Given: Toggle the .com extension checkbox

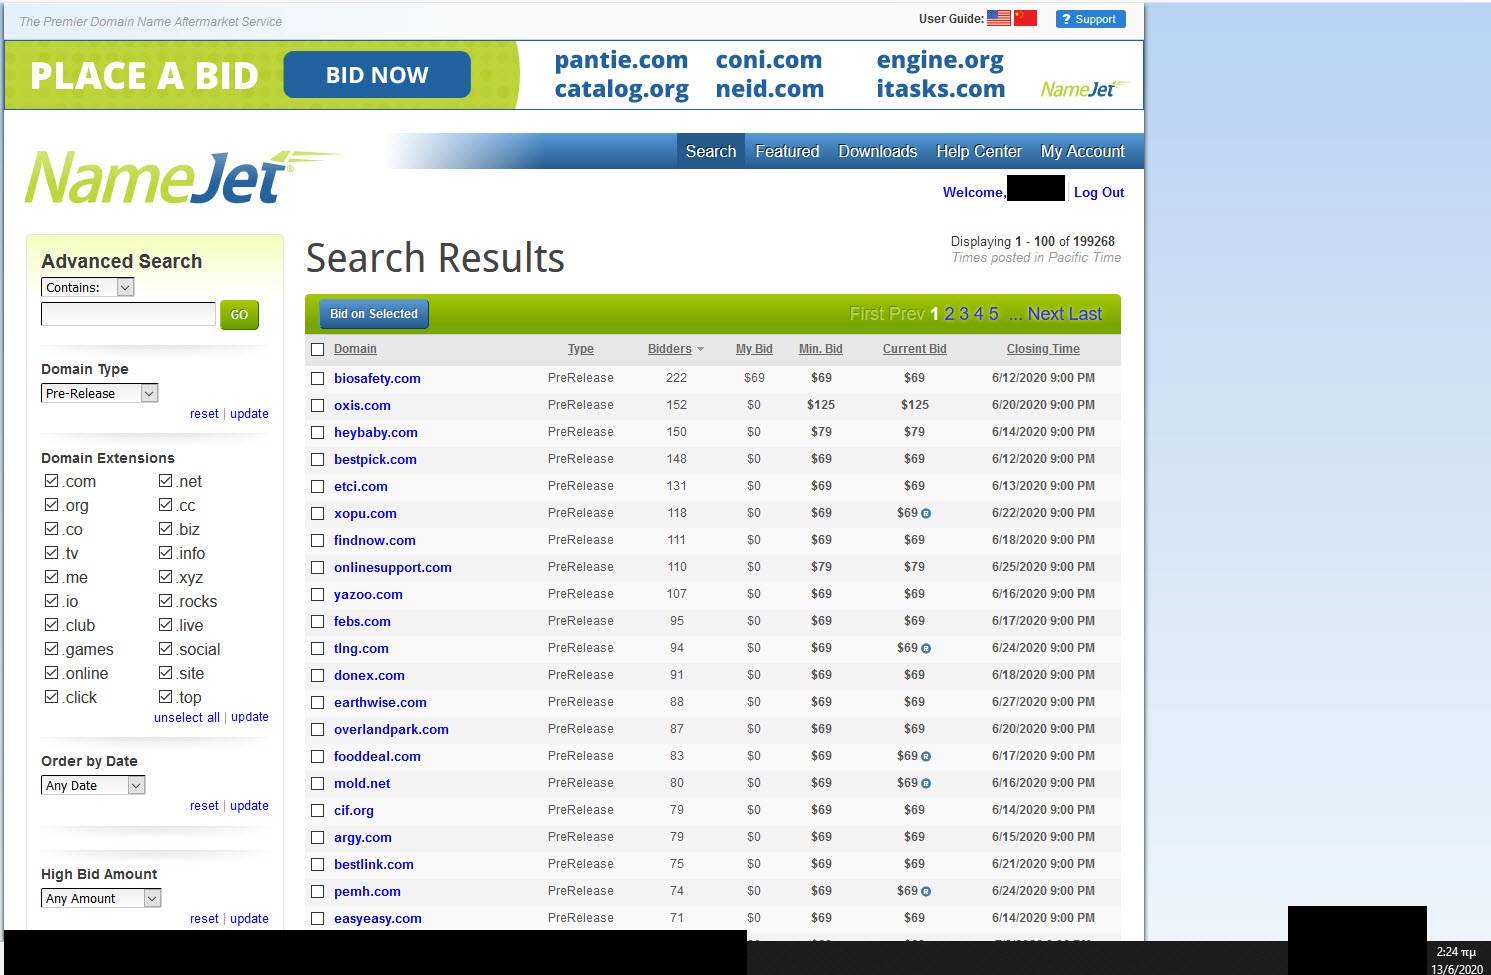Looking at the screenshot, I should [x=51, y=481].
